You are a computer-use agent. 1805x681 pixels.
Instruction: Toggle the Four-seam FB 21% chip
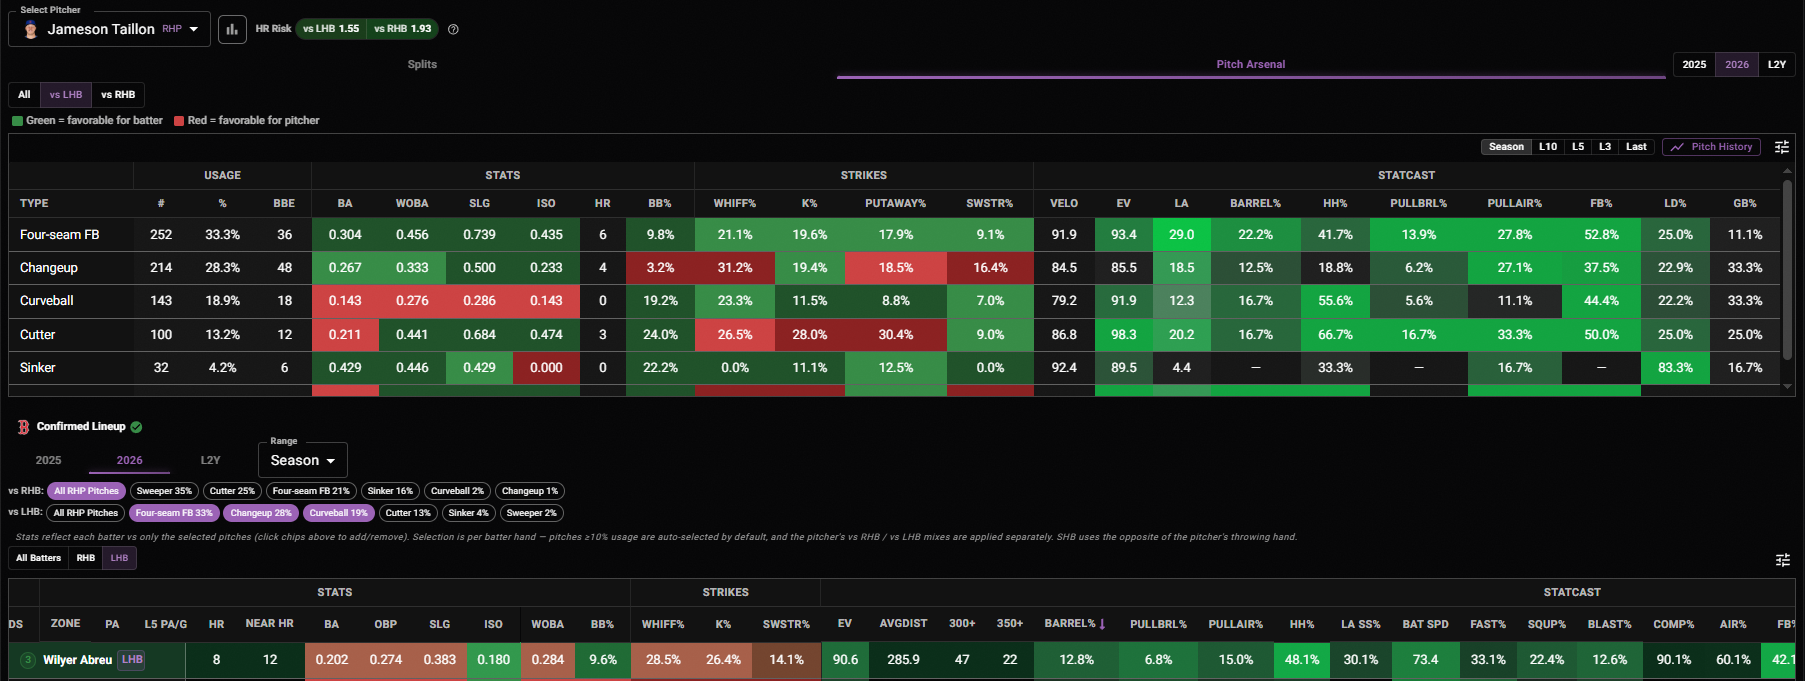(x=311, y=491)
